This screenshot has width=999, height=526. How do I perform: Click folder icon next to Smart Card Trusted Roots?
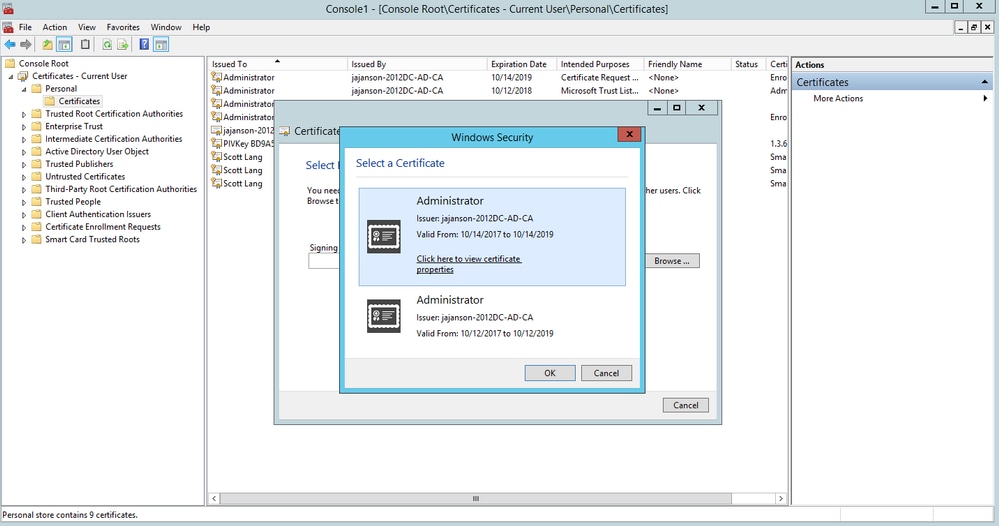(x=36, y=239)
